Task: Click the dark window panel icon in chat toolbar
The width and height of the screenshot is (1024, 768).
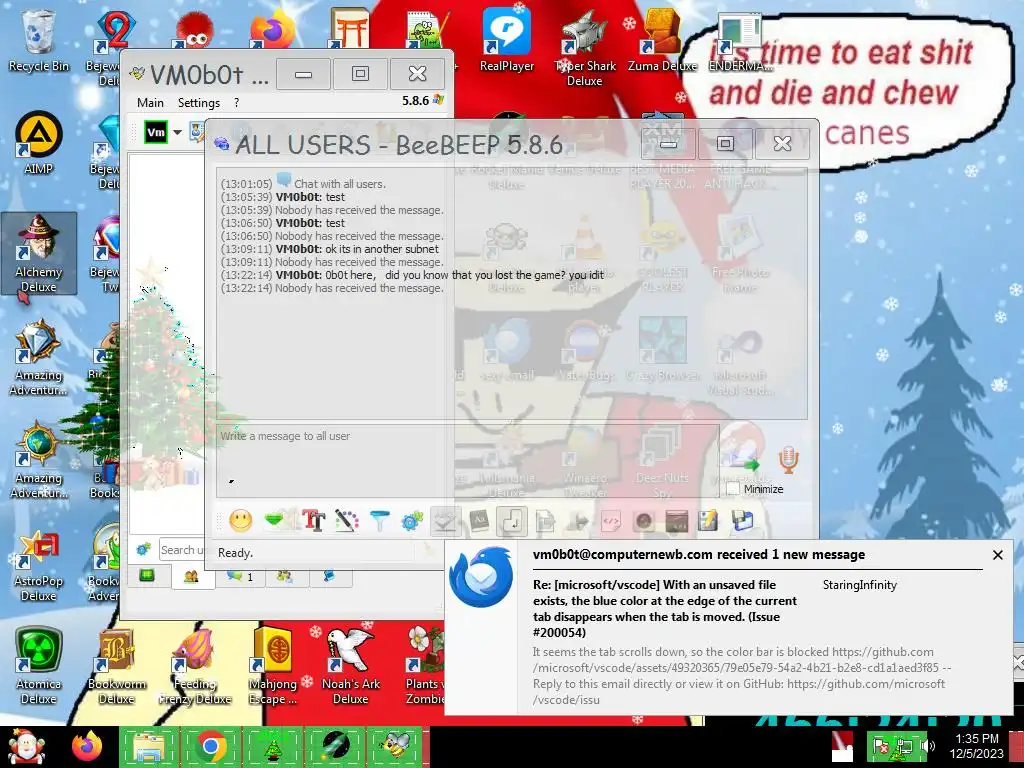Action: tap(677, 521)
